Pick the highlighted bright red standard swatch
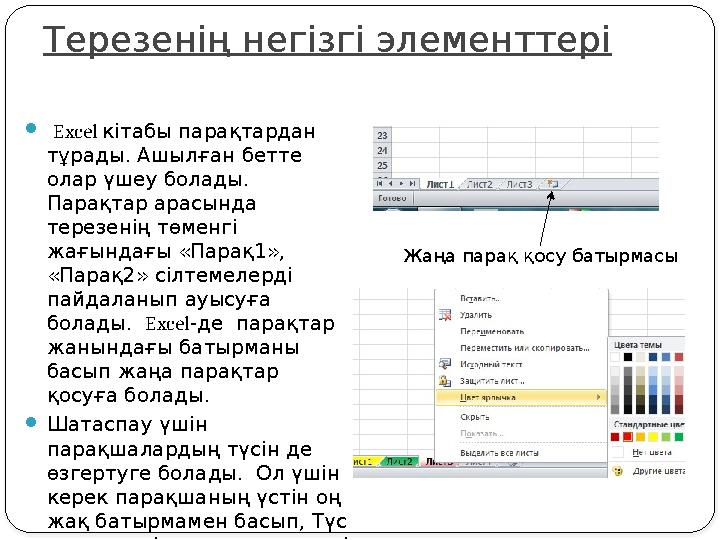720x540 pixels. tap(628, 437)
